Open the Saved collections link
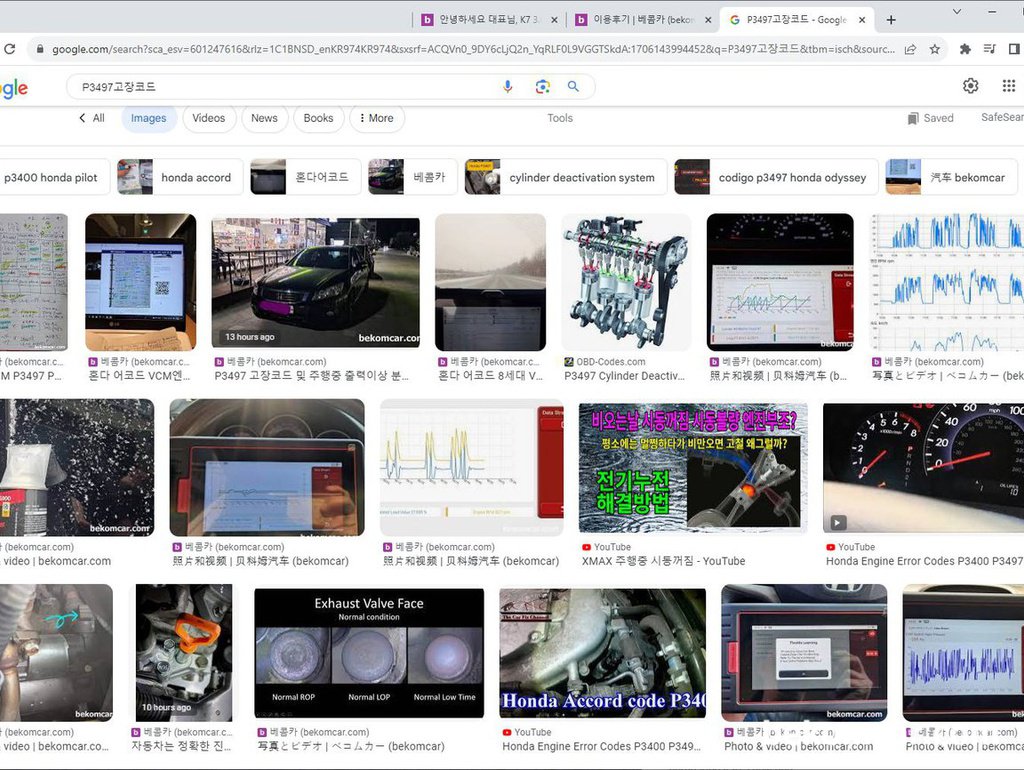Viewport: 1024px width, 770px height. [x=931, y=118]
